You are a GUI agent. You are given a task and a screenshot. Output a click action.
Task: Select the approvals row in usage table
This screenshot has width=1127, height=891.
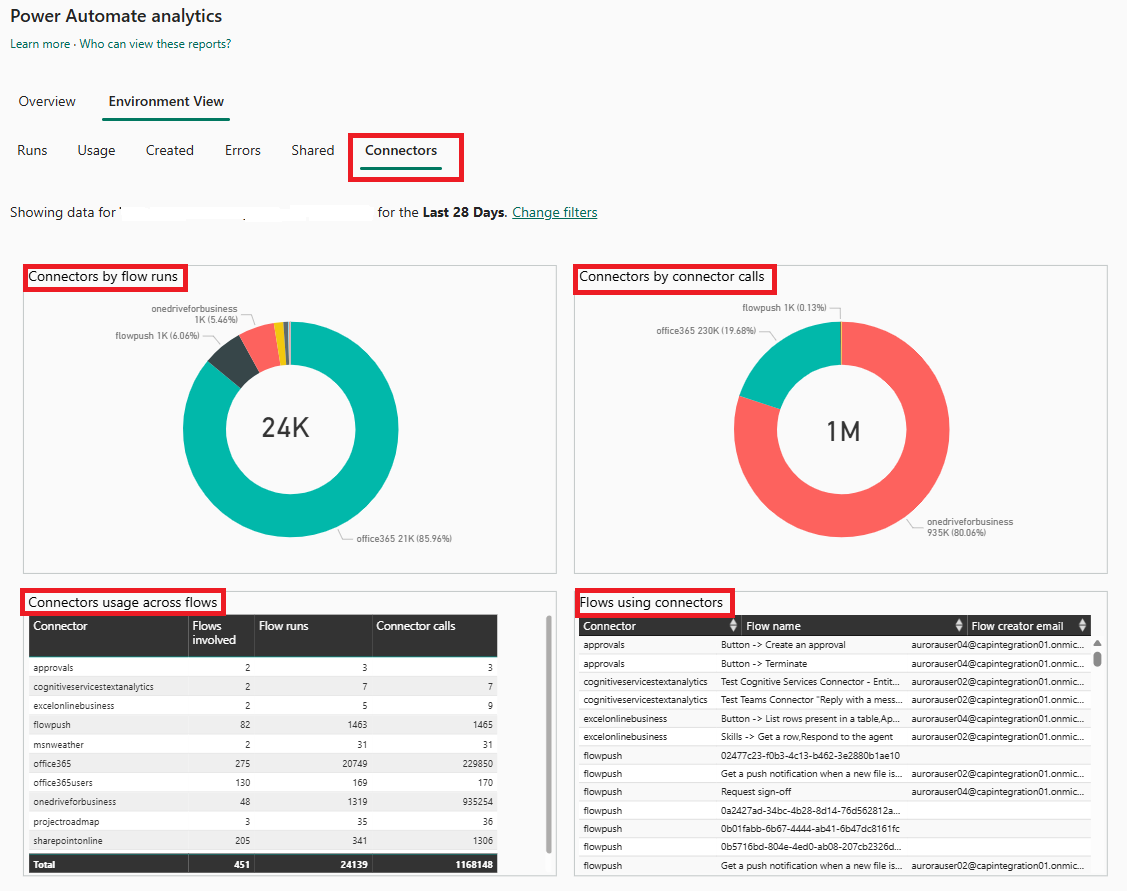[x=263, y=668]
